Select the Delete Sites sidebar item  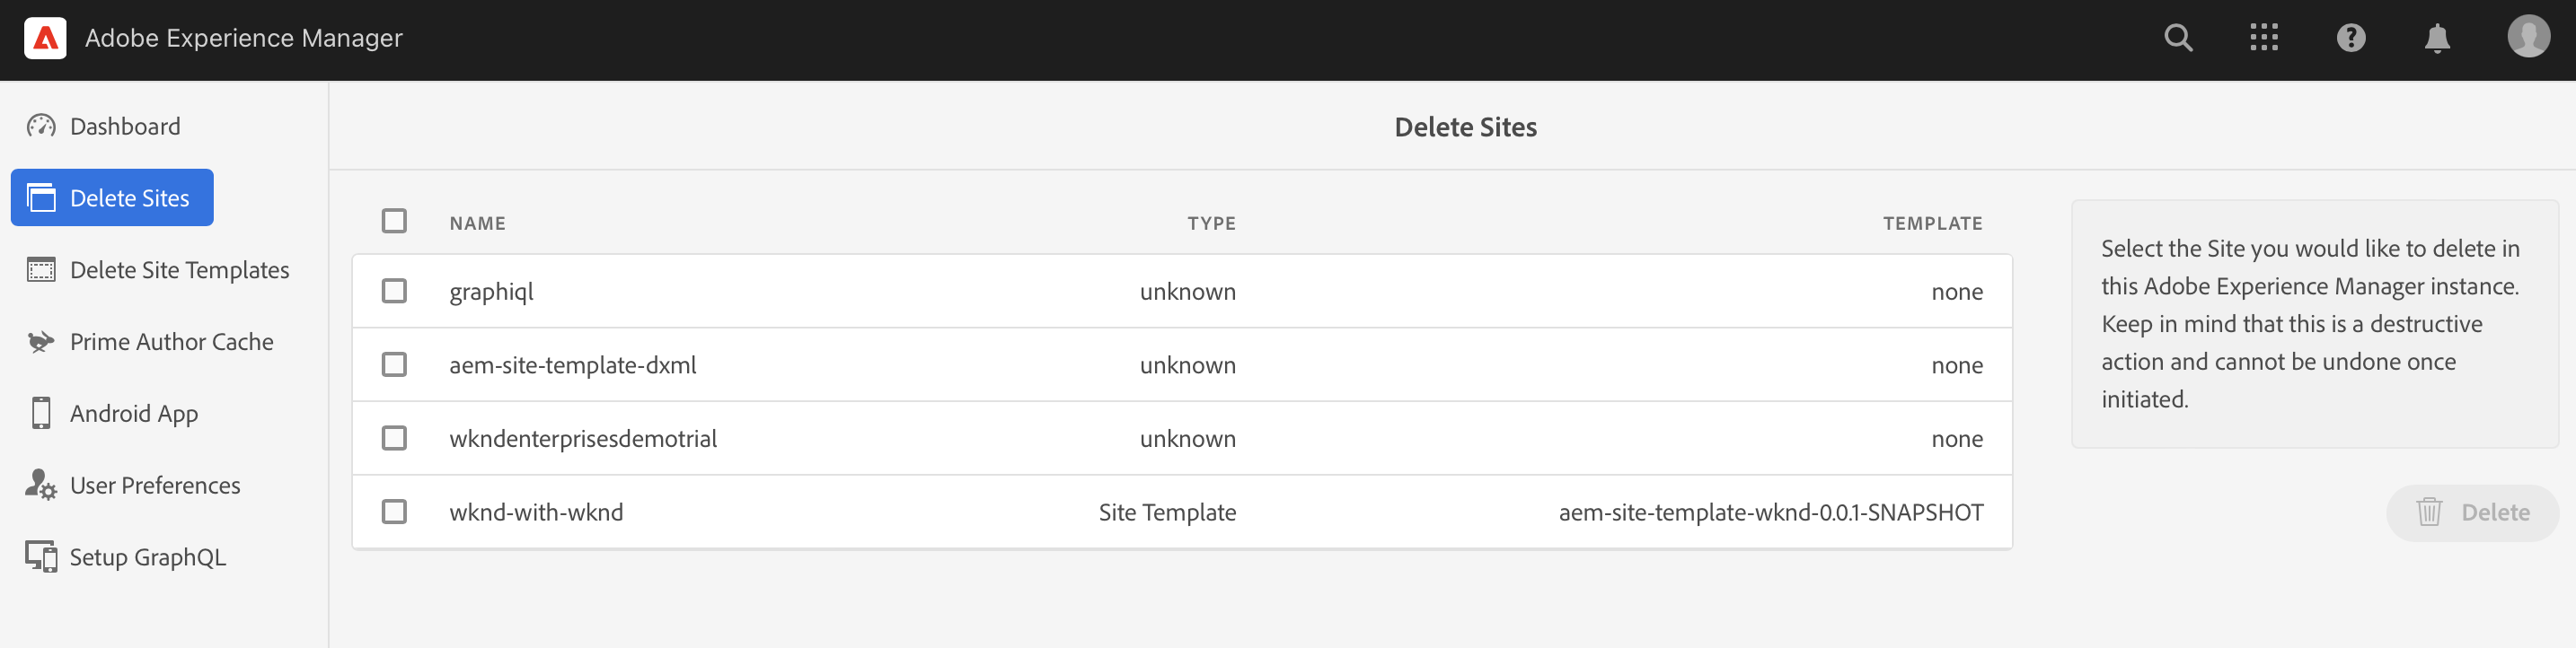112,198
